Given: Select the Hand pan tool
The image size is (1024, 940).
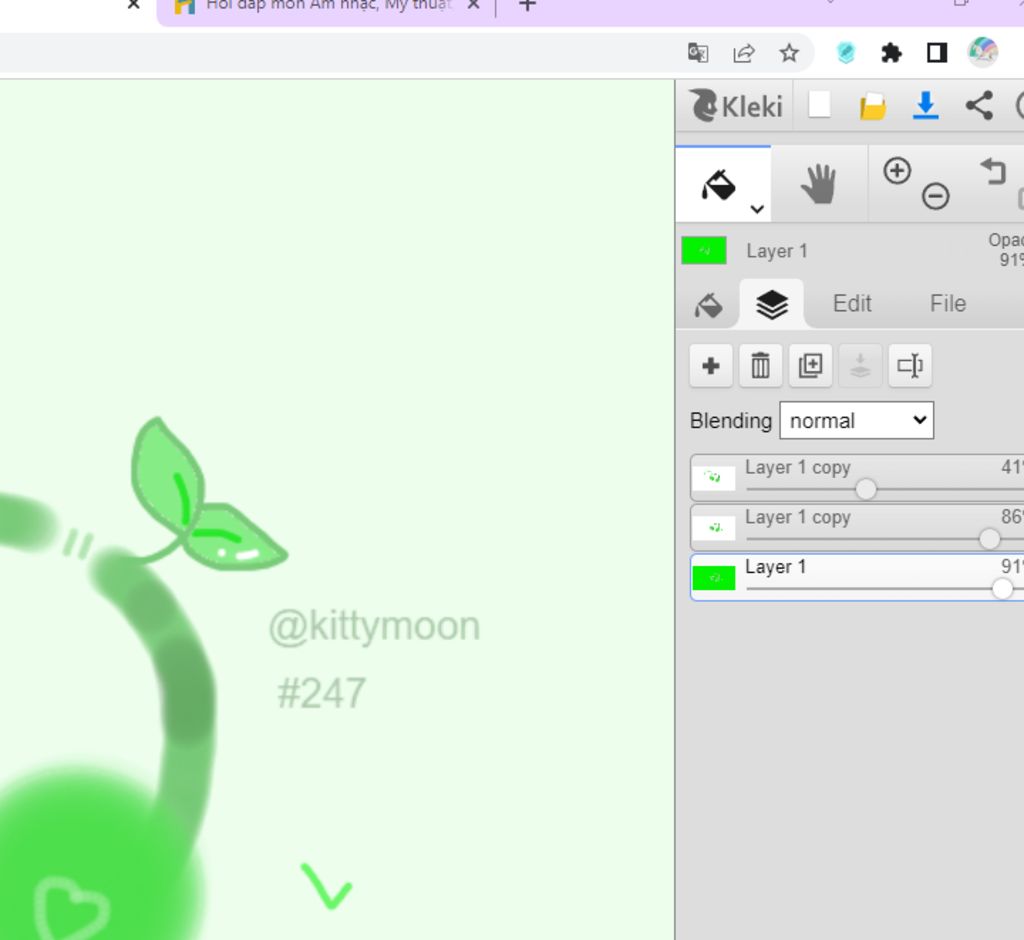Looking at the screenshot, I should 818,184.
